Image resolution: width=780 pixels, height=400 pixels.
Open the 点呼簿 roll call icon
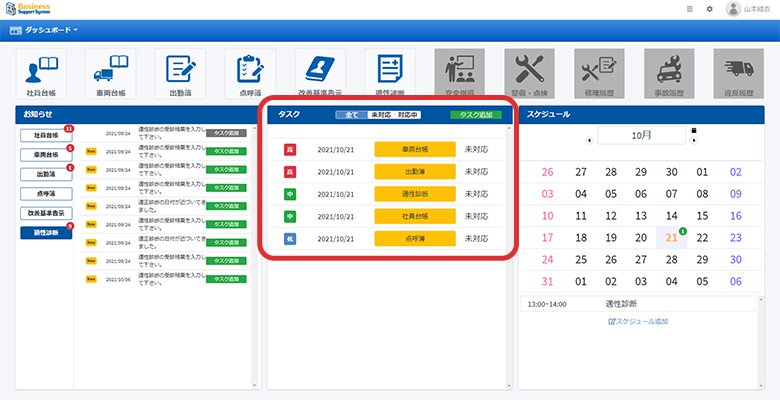pyautogui.click(x=250, y=72)
